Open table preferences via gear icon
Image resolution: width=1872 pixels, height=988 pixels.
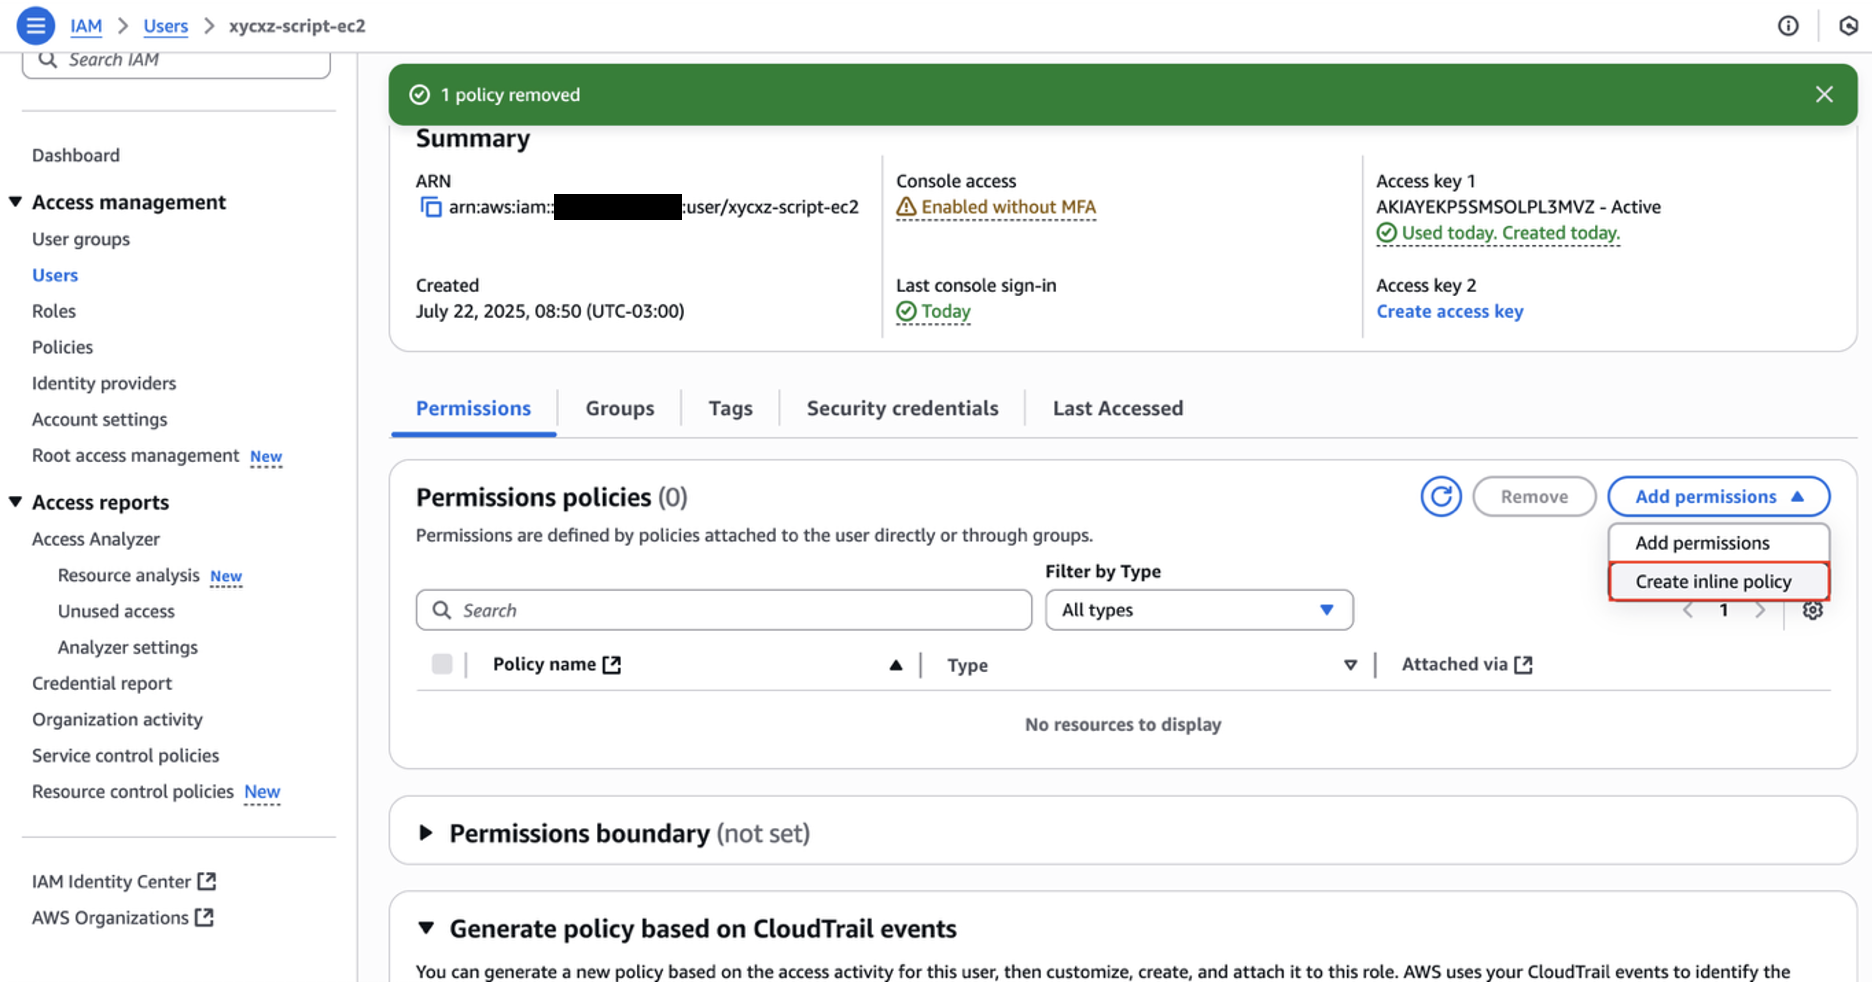[x=1813, y=610]
